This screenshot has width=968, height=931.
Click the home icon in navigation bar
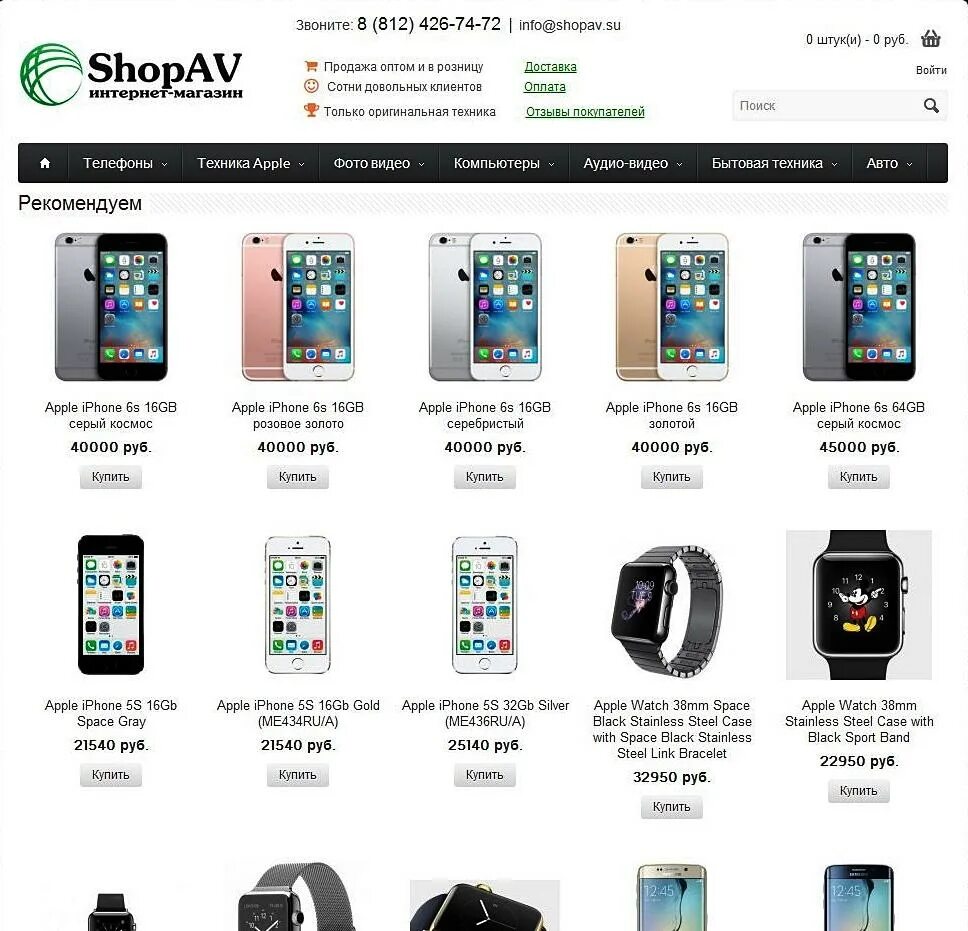(x=44, y=163)
